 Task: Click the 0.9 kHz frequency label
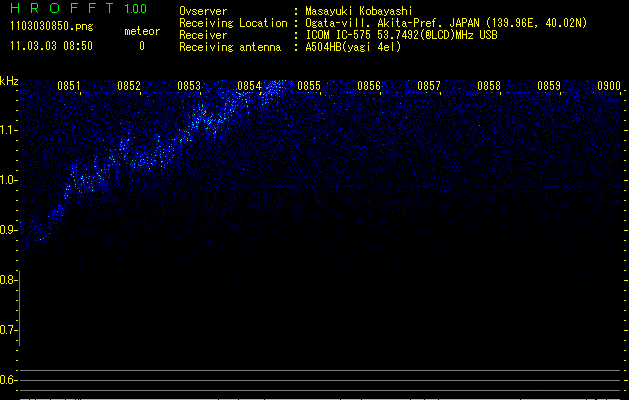(x=8, y=230)
